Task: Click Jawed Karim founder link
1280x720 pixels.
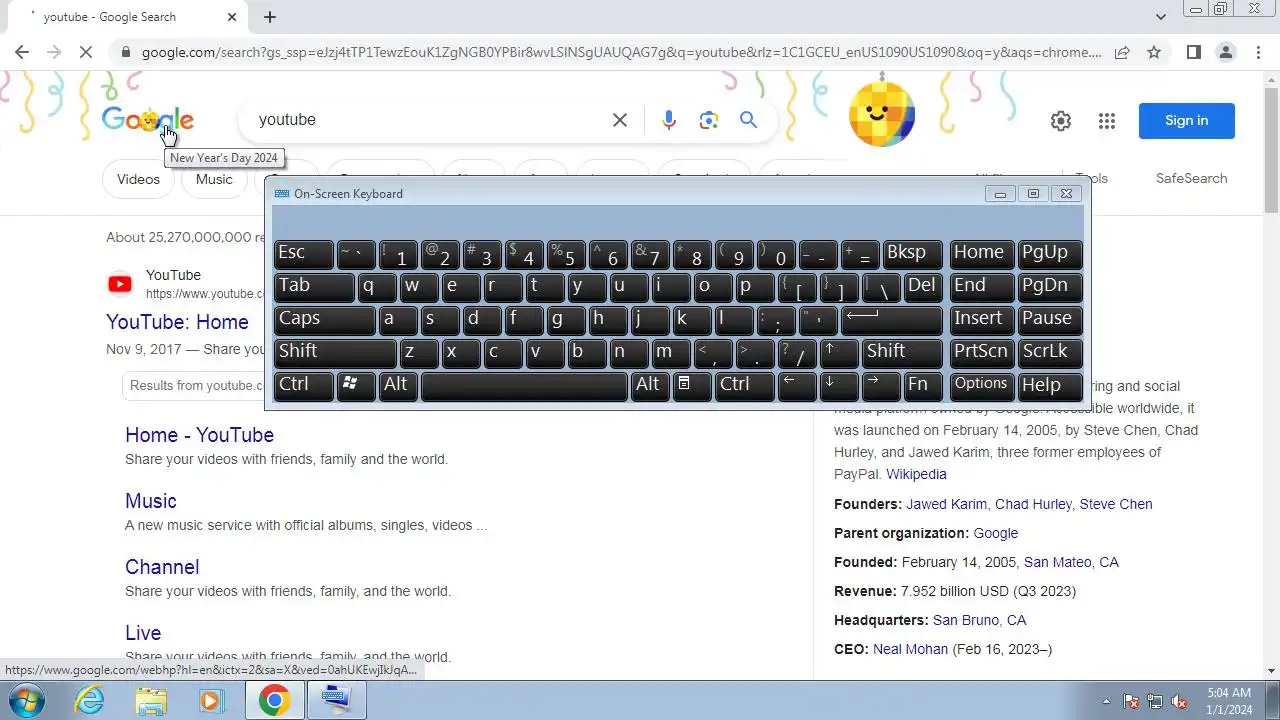Action: [x=946, y=505]
